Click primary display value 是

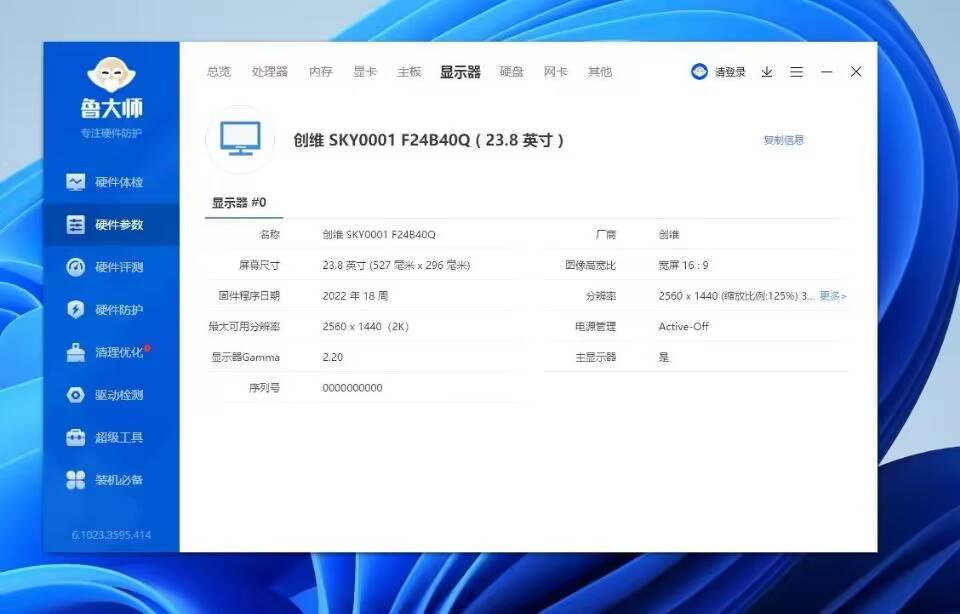point(664,357)
